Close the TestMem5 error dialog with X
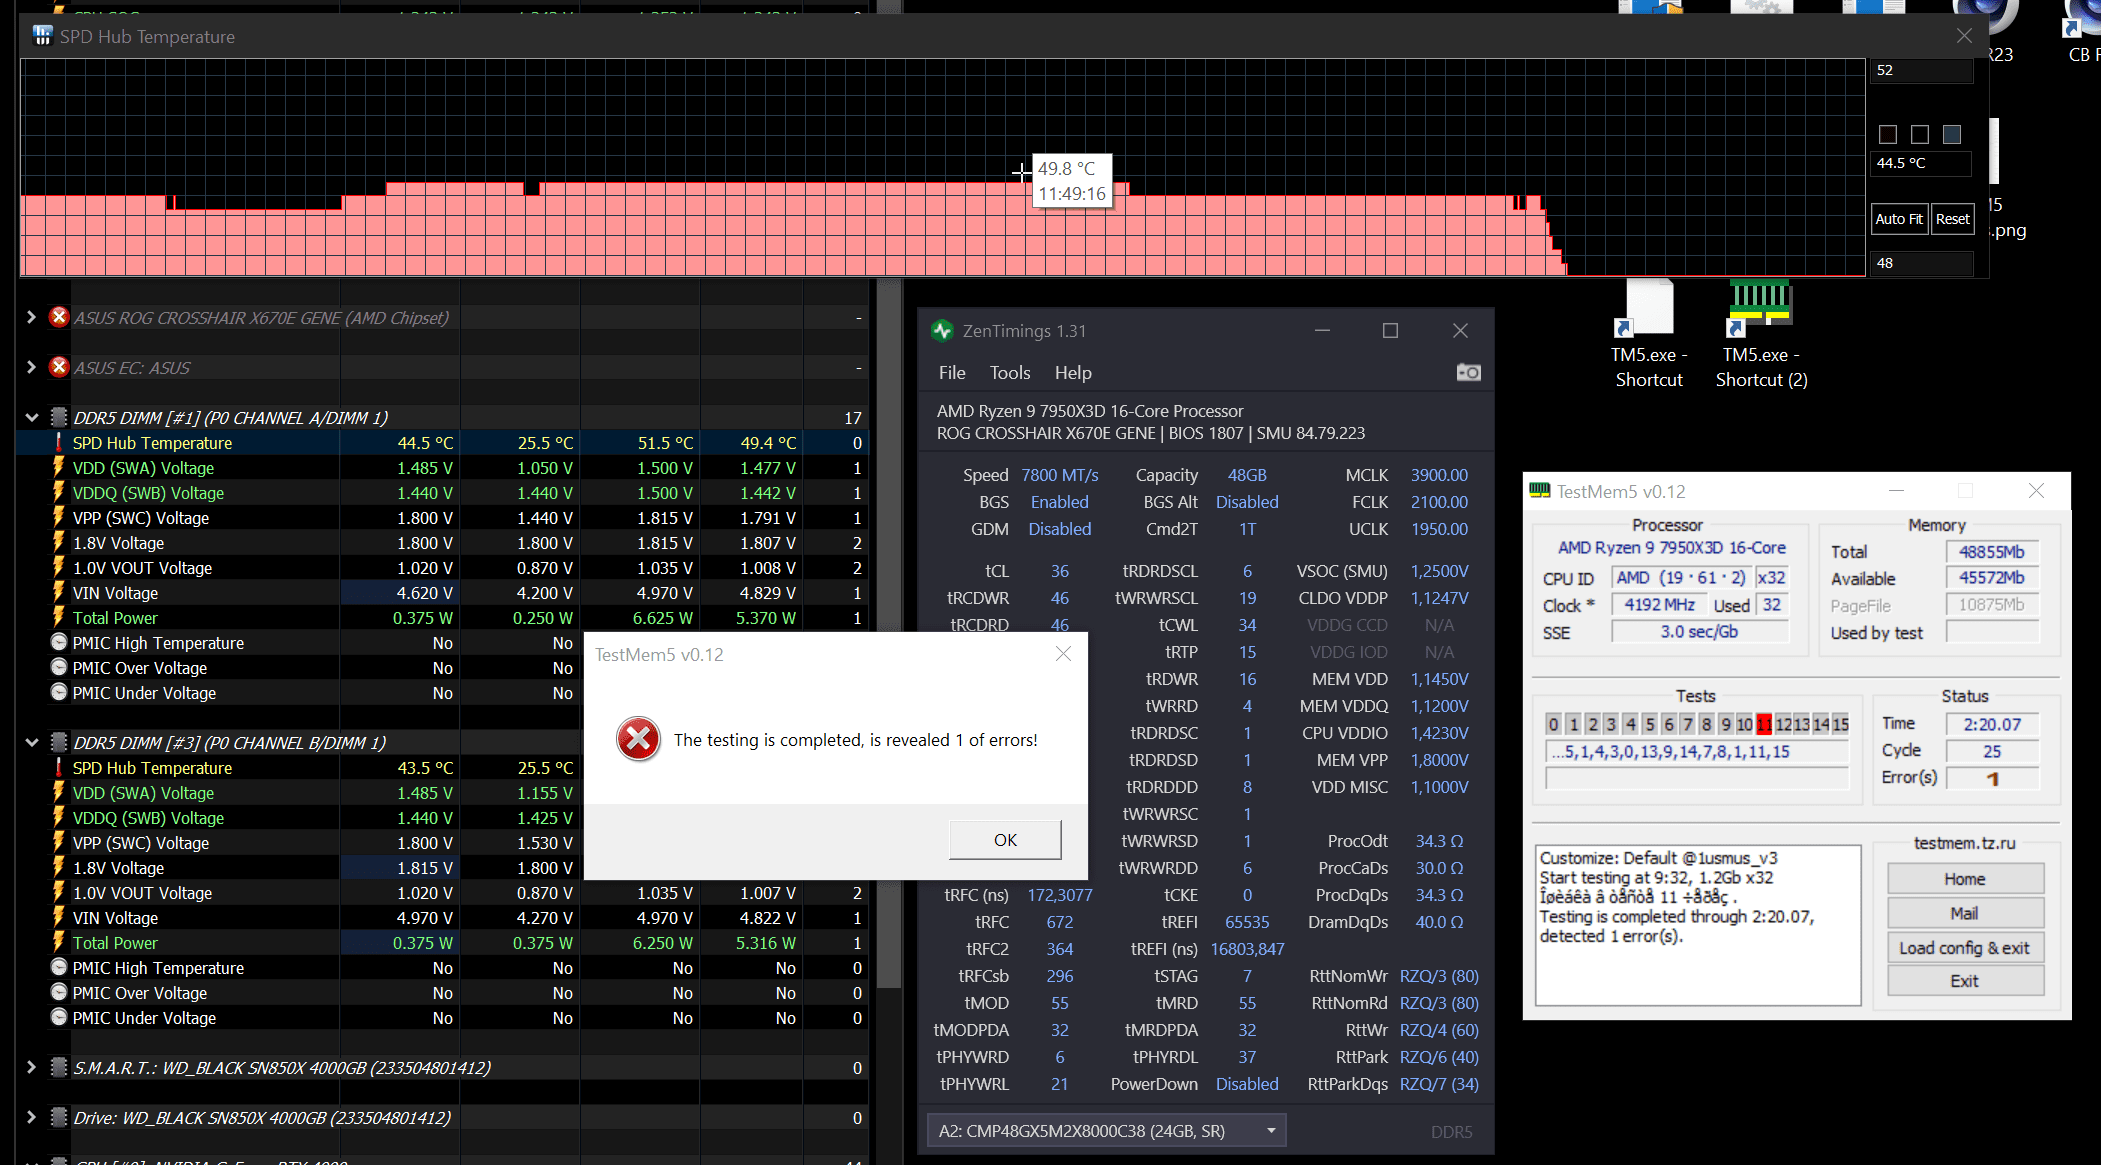Viewport: 2101px width, 1165px height. pyautogui.click(x=1063, y=654)
